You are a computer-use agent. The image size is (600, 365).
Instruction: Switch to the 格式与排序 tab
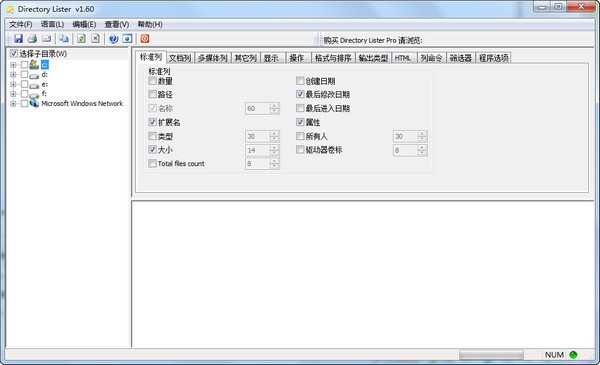(x=333, y=58)
